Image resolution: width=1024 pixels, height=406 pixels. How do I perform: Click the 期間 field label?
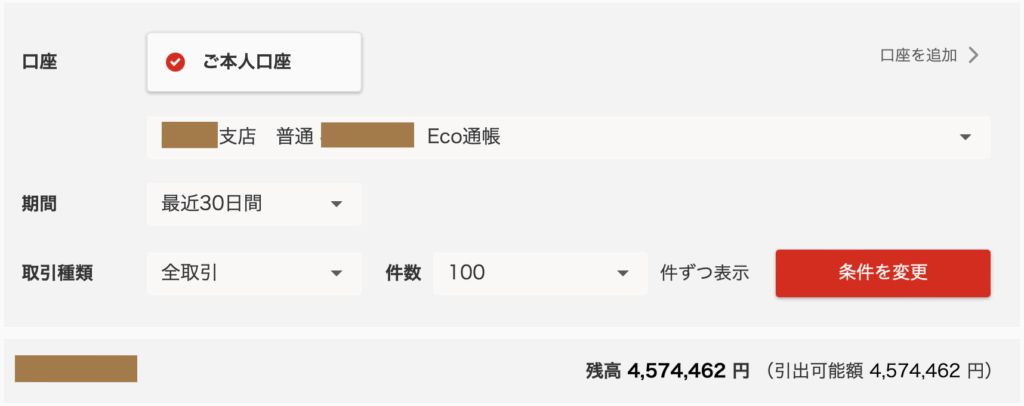point(39,204)
